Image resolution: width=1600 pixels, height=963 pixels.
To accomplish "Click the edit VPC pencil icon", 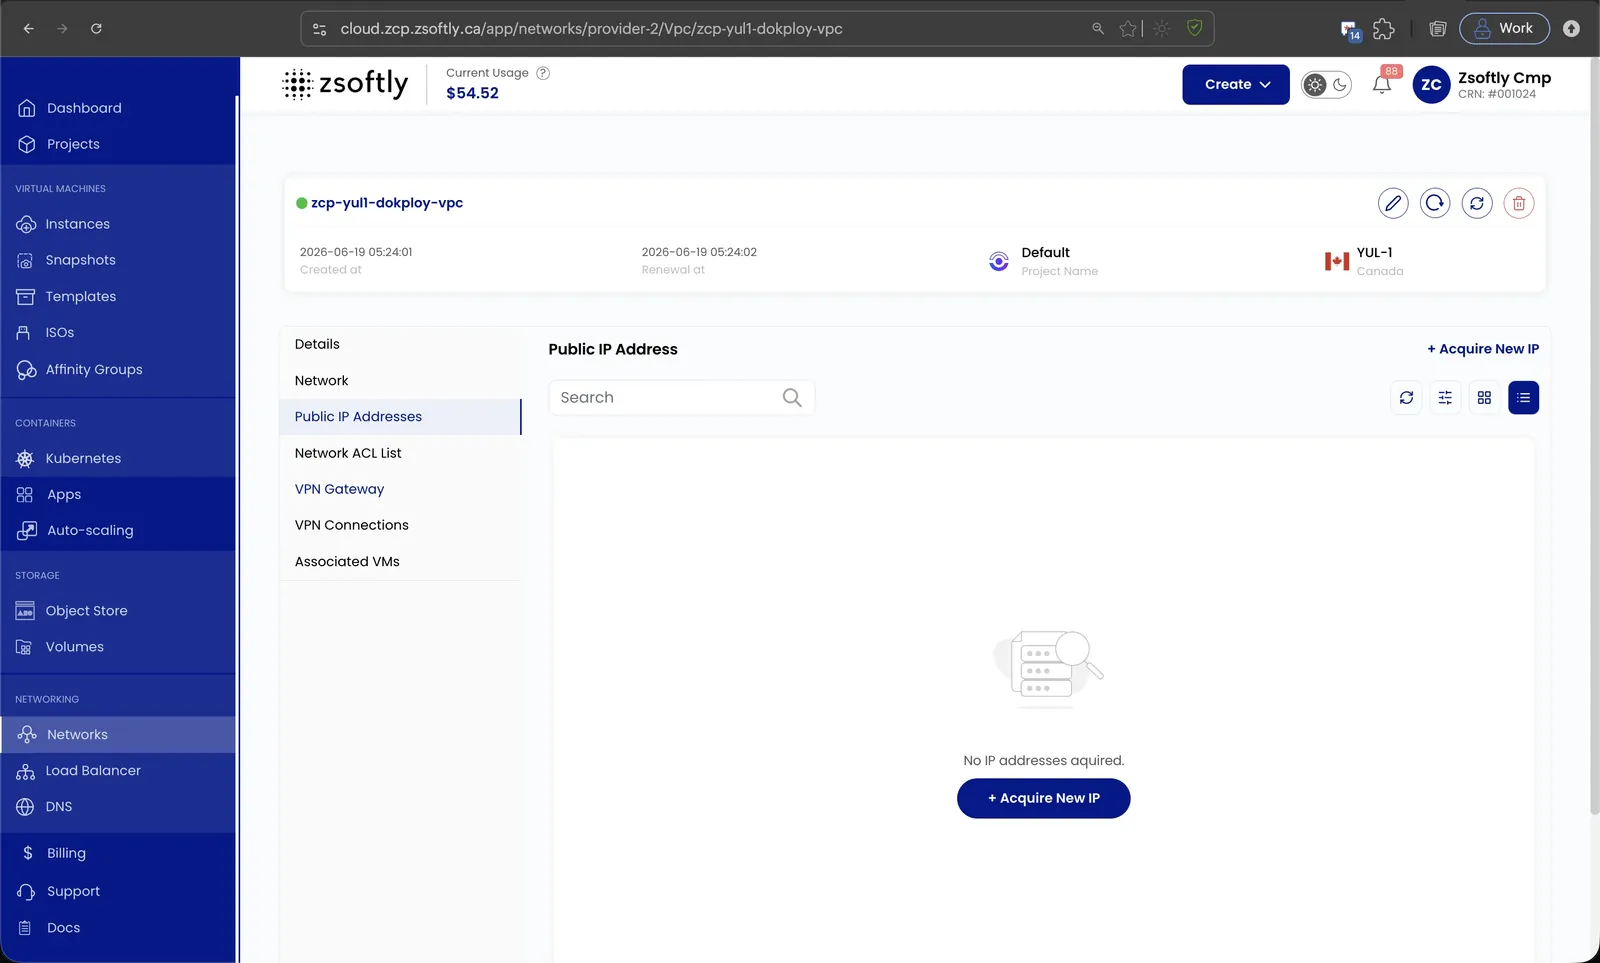I will (x=1393, y=203).
